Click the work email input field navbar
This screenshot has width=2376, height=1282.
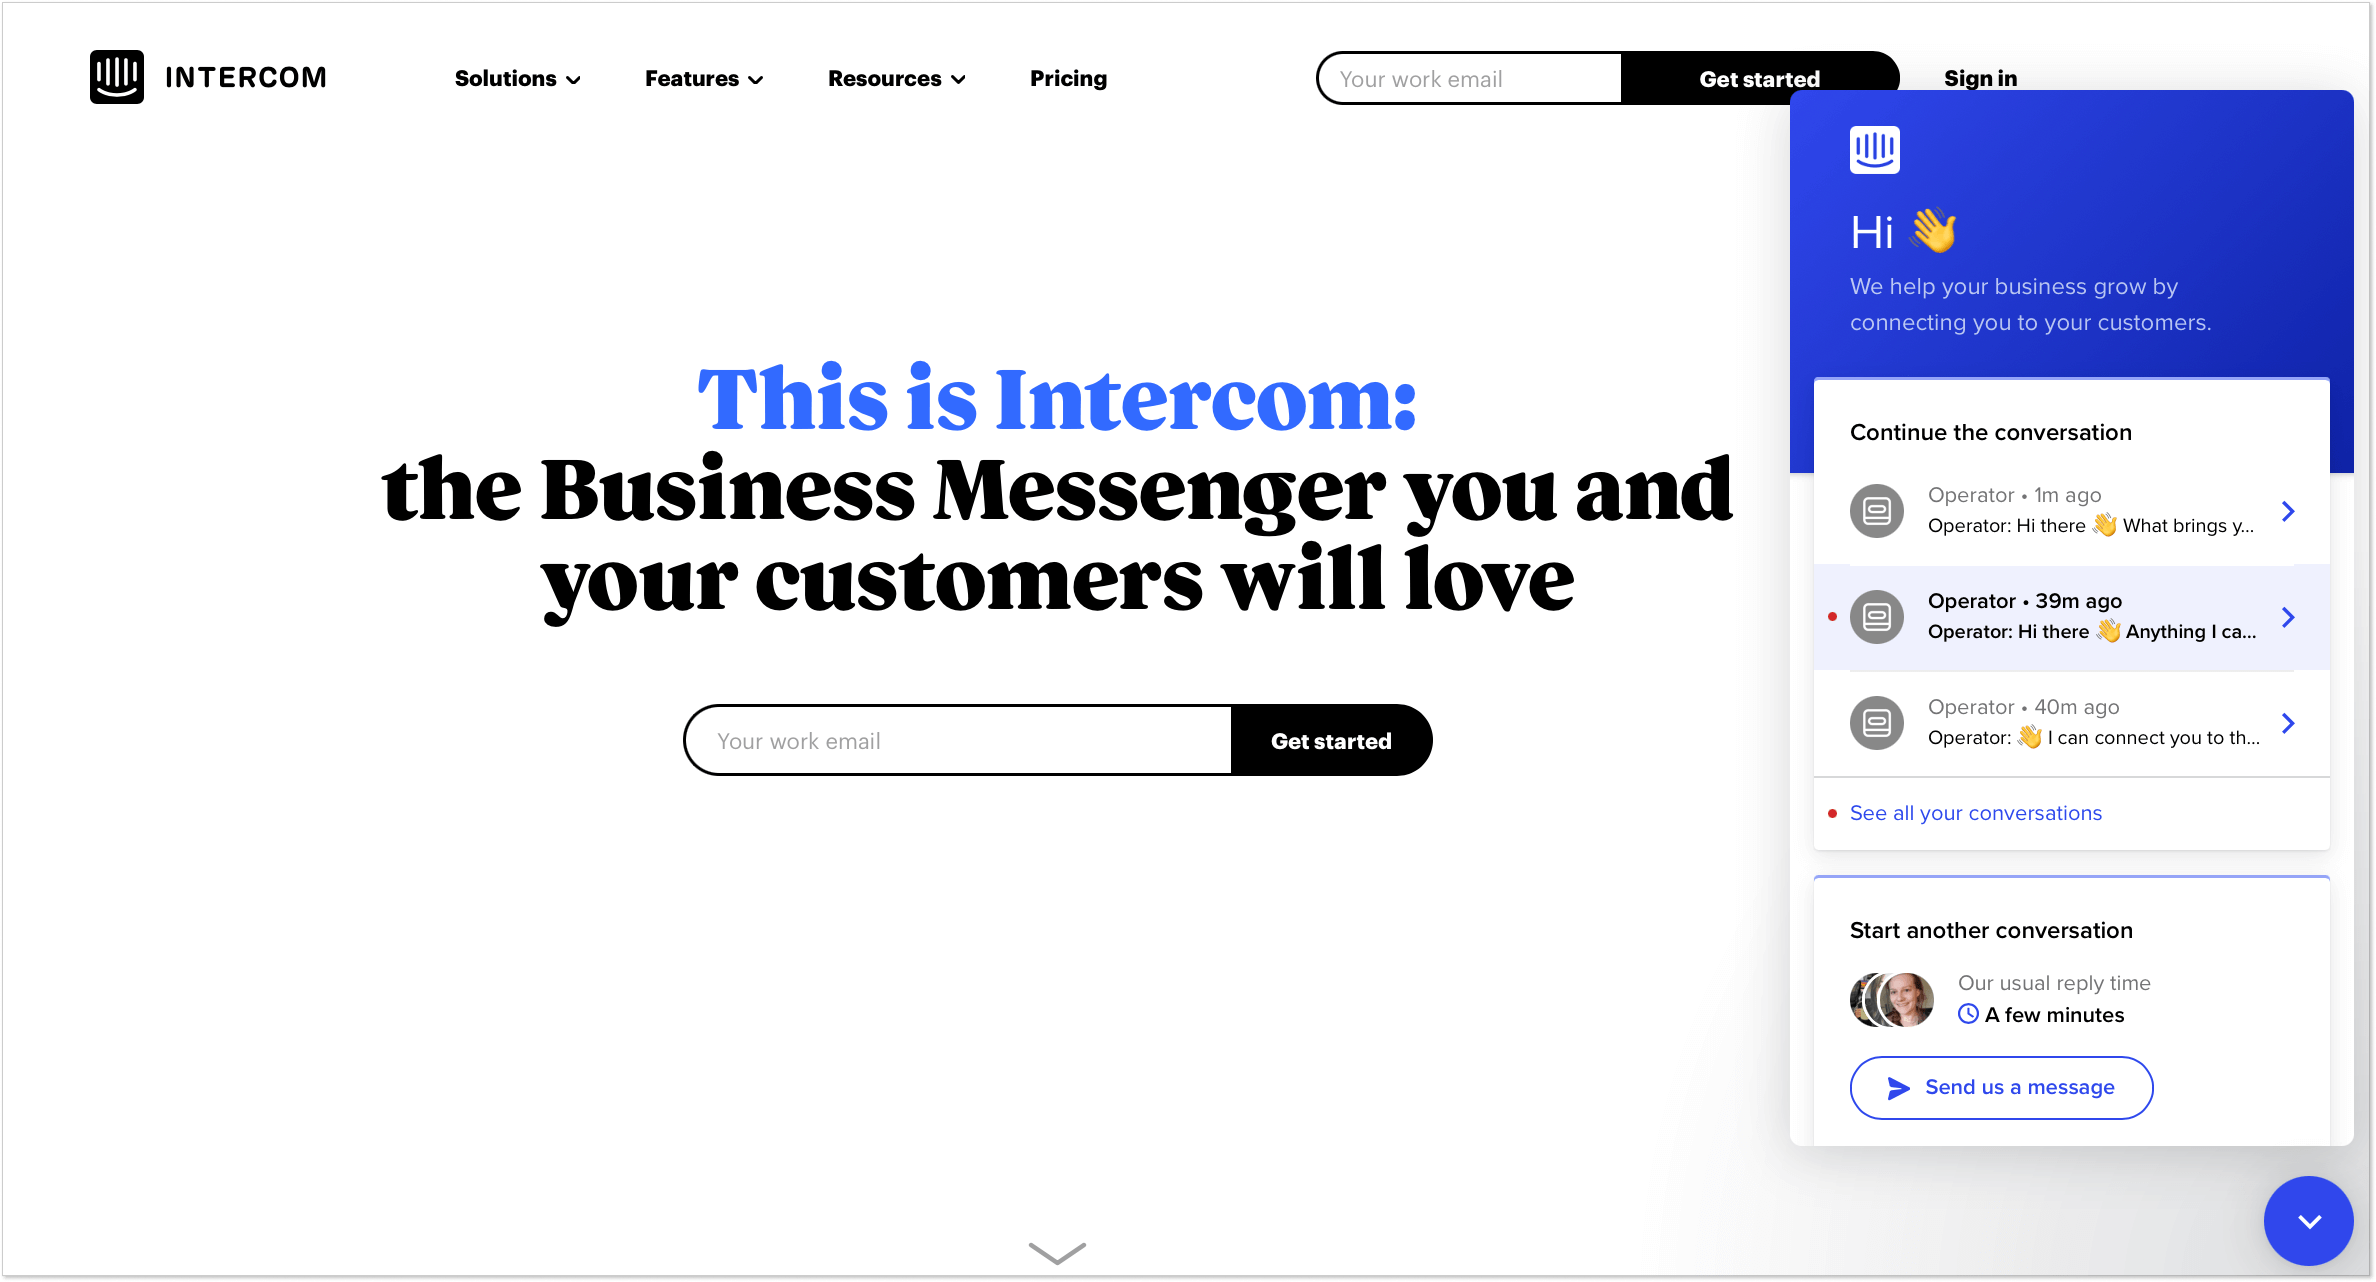coord(1468,77)
